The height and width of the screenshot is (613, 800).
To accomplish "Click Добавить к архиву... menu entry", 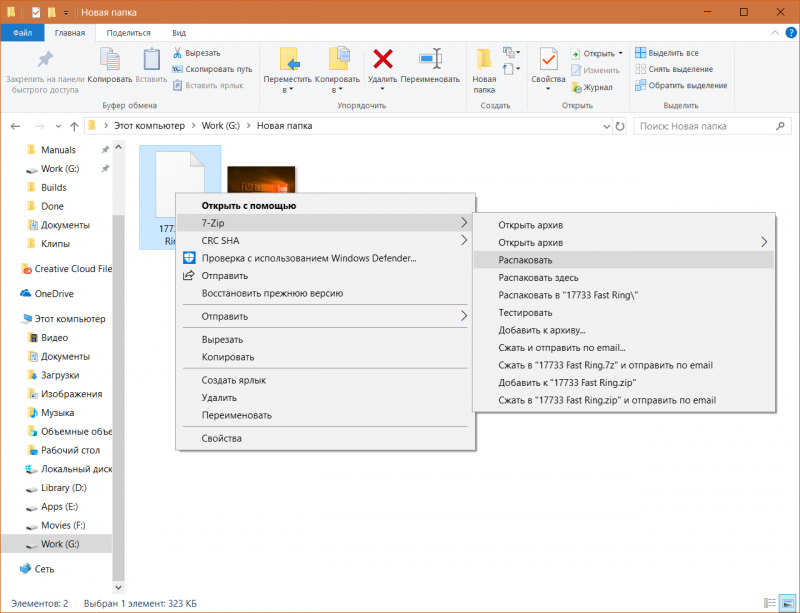I will click(623, 330).
